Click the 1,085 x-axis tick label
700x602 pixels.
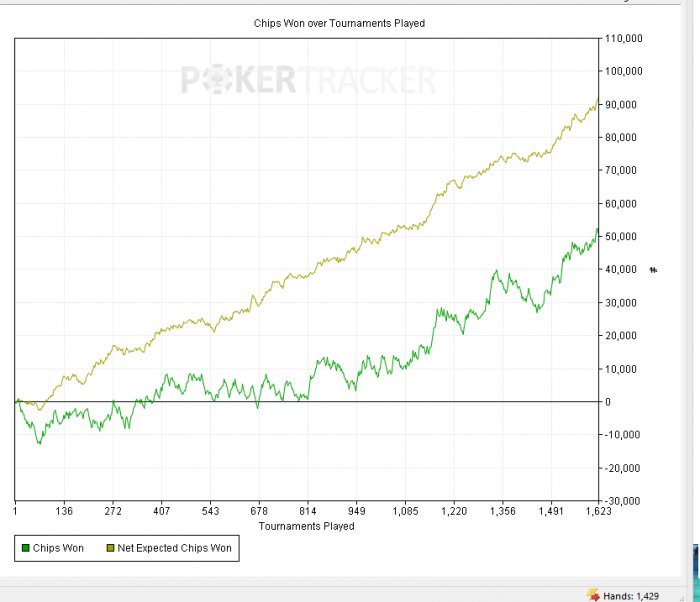pyautogui.click(x=405, y=511)
